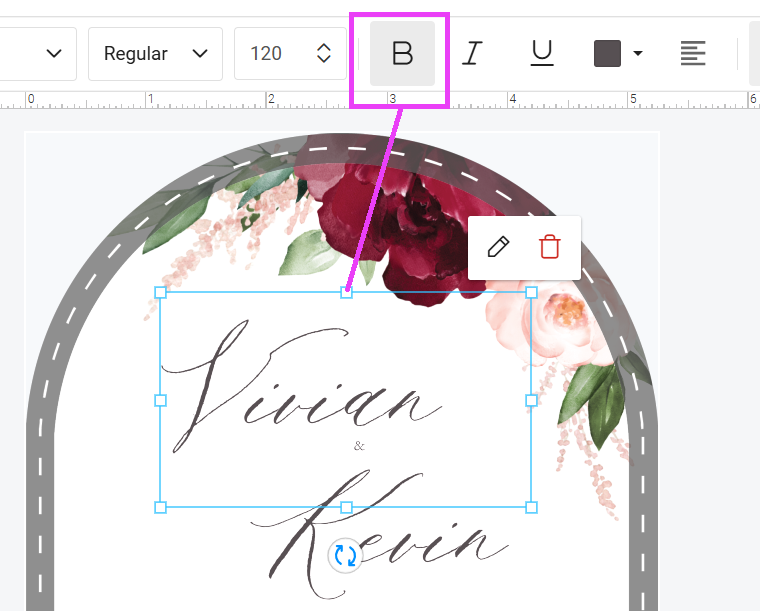
Task: Click the font size stepper arrows
Action: 323,53
